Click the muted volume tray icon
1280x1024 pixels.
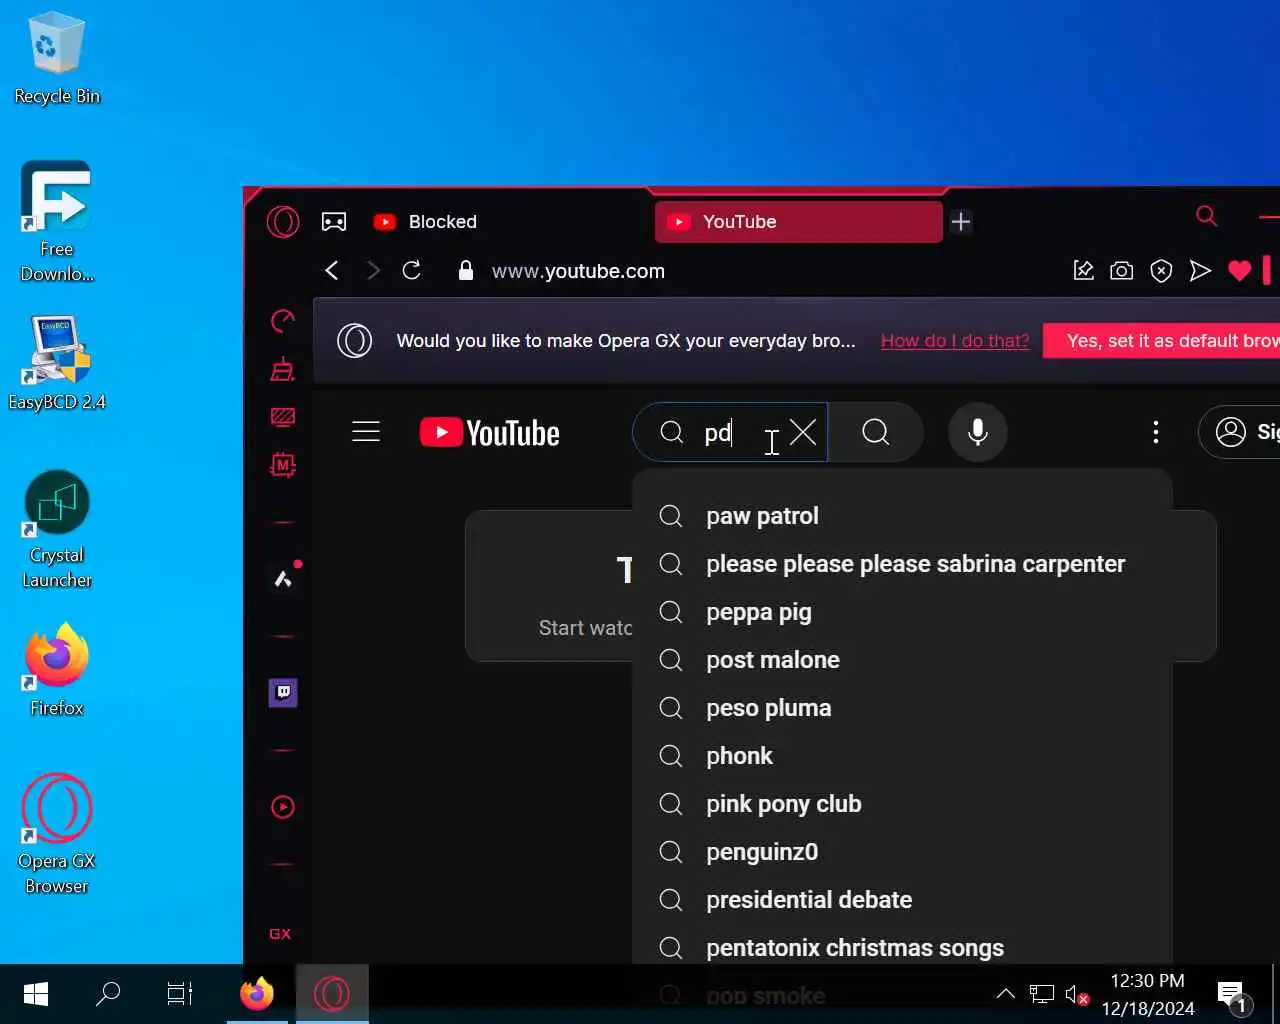point(1077,994)
